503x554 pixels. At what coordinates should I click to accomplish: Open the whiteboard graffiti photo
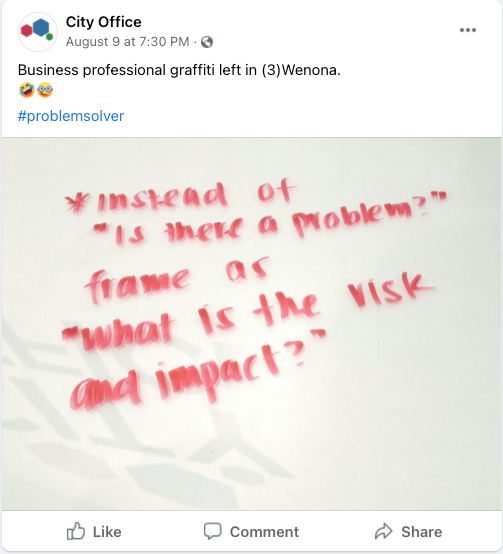(x=252, y=324)
